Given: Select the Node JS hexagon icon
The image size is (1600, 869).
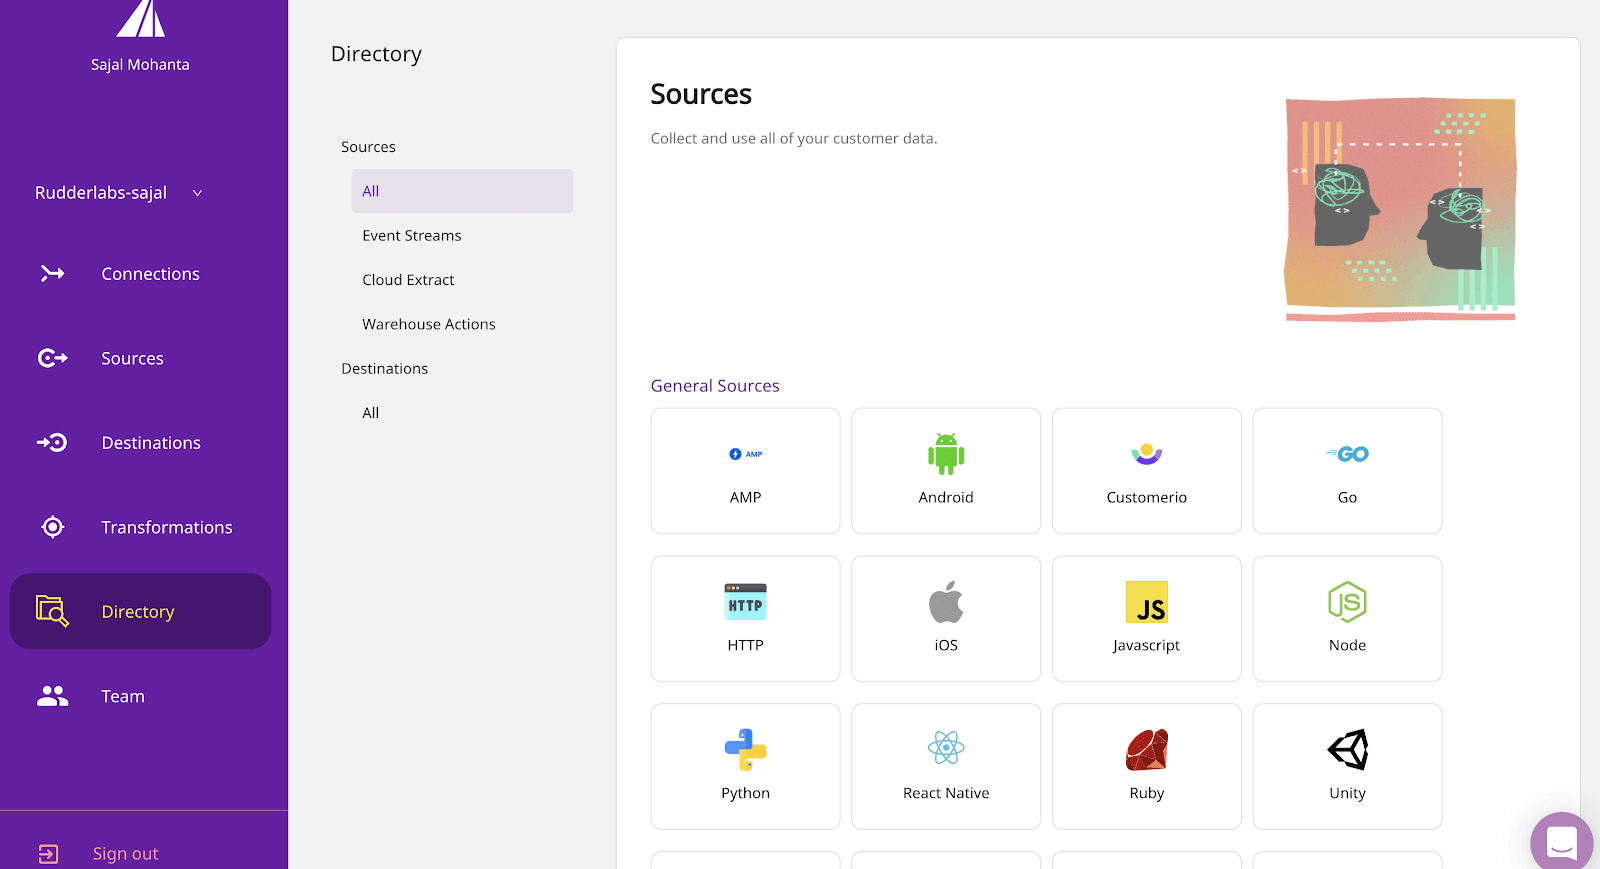Looking at the screenshot, I should coord(1347,602).
